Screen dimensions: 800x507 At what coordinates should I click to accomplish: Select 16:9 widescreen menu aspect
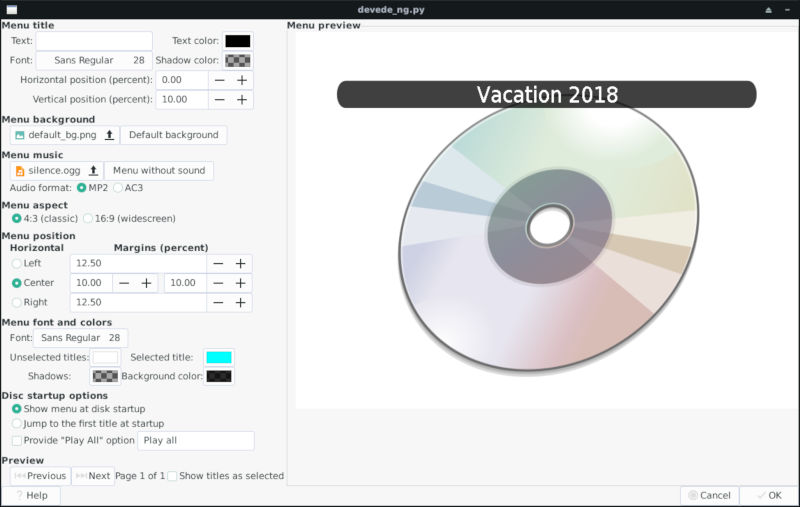pyautogui.click(x=88, y=218)
